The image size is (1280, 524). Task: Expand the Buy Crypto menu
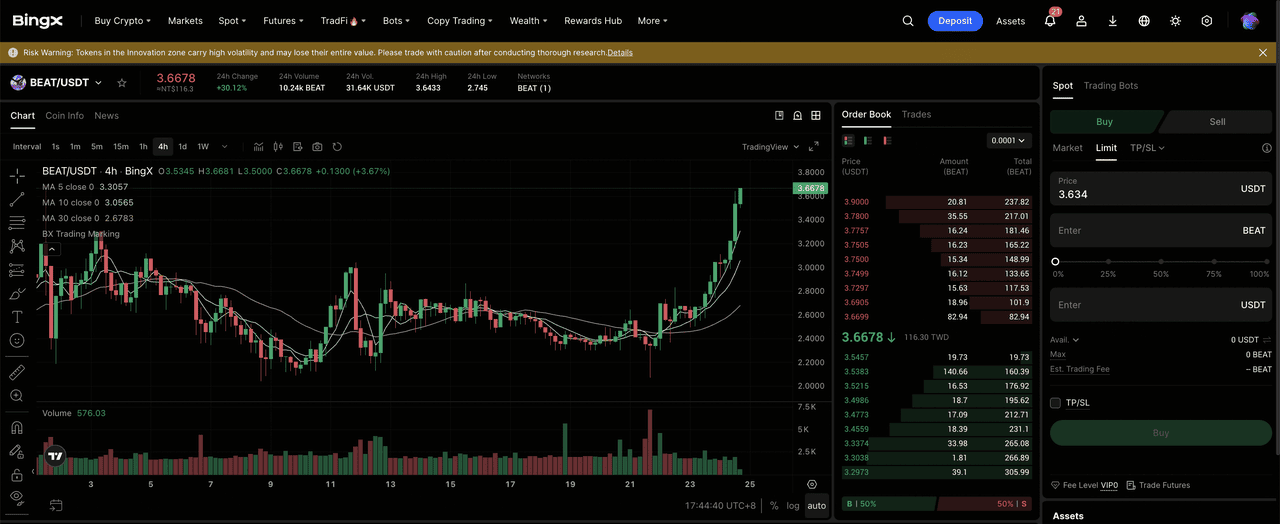click(122, 21)
